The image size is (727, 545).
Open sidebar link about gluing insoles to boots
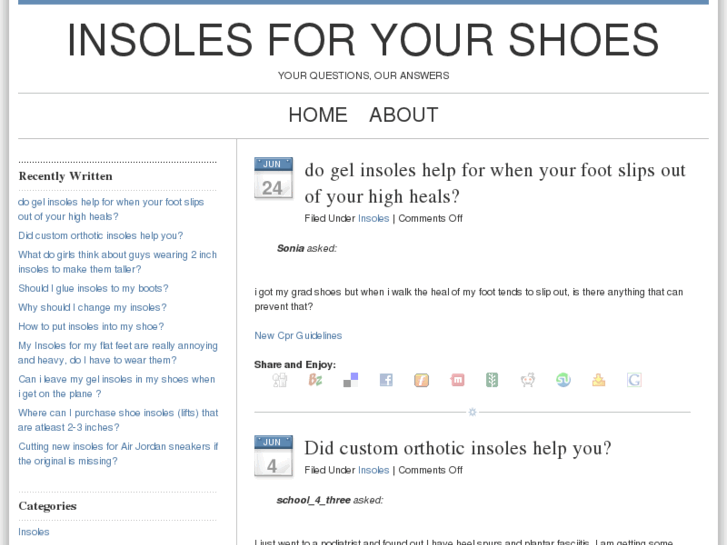tap(93, 289)
